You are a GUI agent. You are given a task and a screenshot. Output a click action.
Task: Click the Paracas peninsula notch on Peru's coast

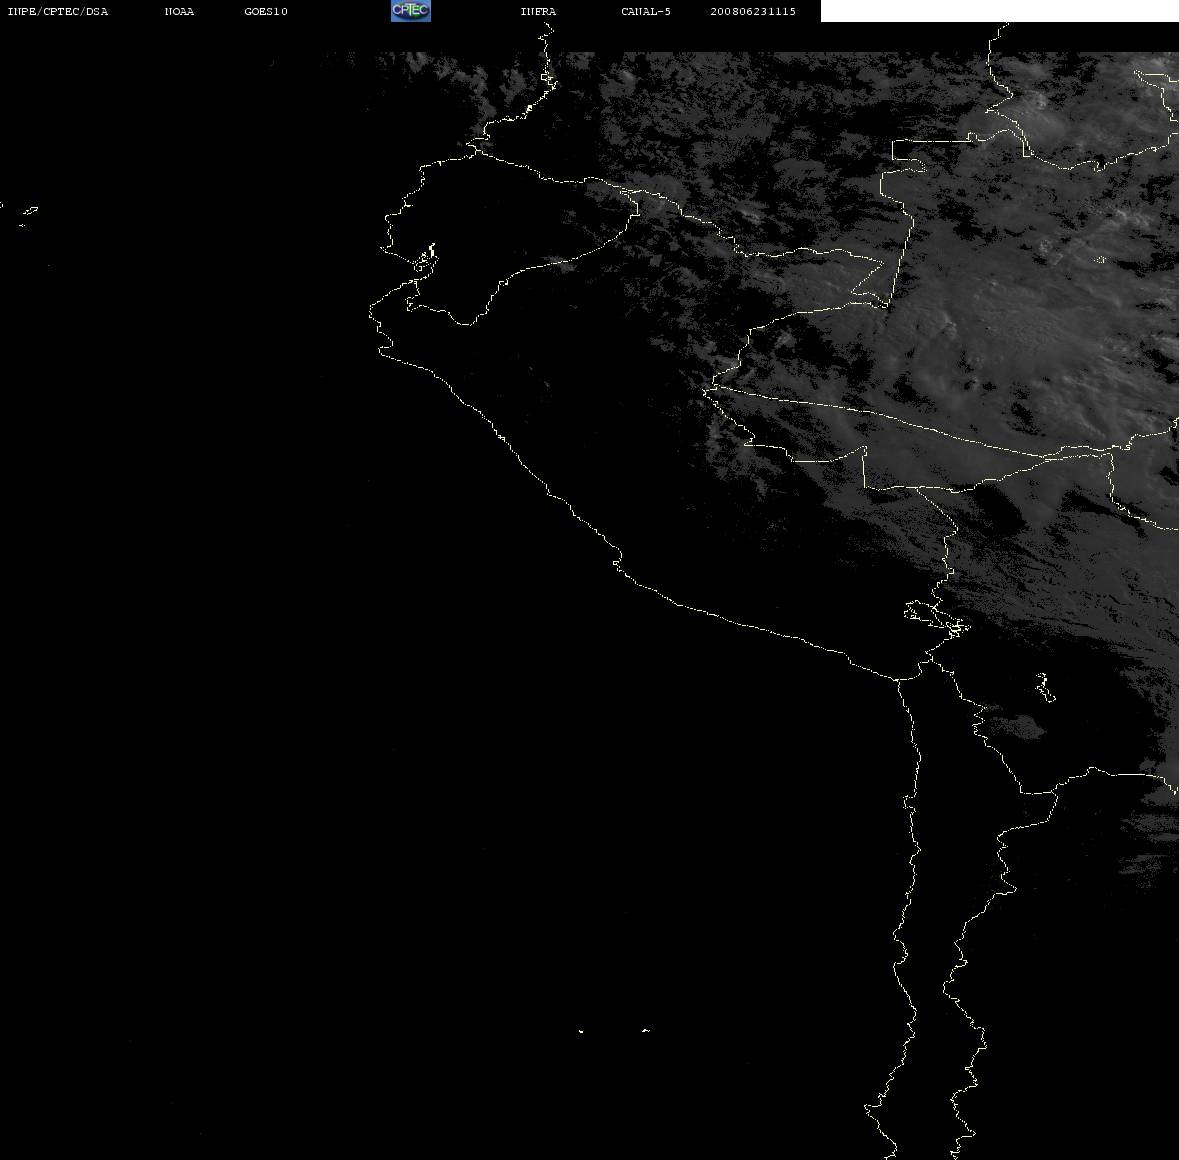tap(617, 561)
